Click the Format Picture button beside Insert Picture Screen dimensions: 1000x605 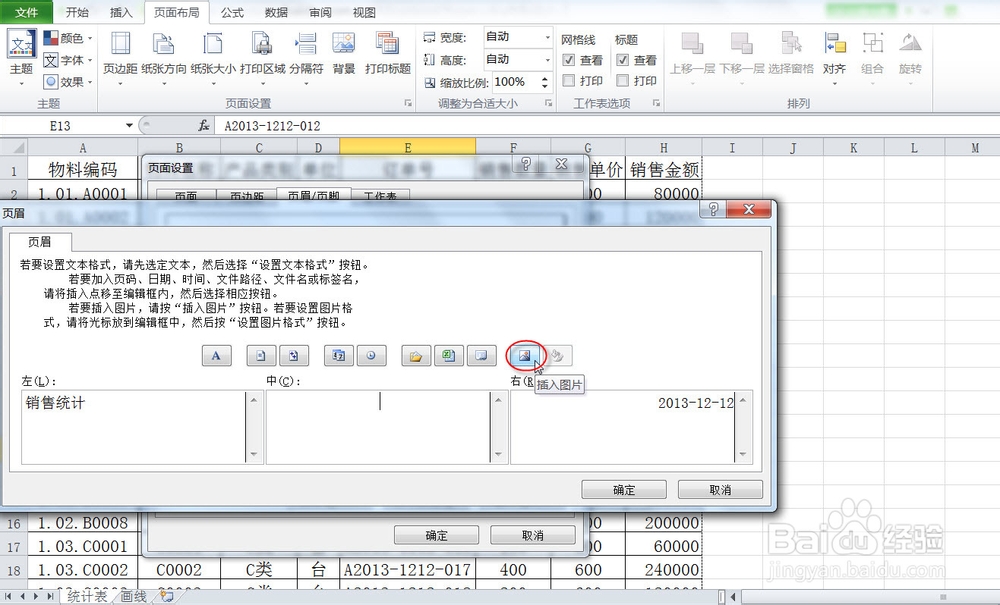pos(557,355)
